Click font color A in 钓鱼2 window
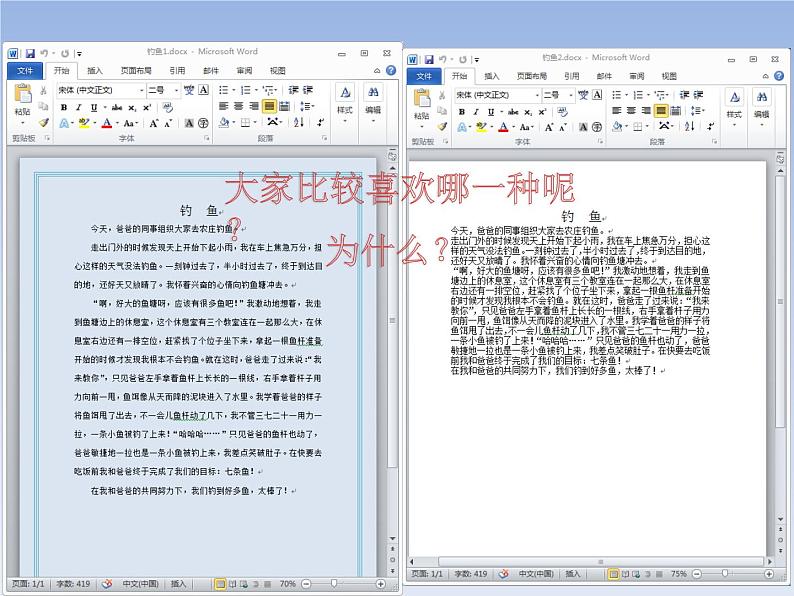This screenshot has width=794, height=596. pos(503,127)
